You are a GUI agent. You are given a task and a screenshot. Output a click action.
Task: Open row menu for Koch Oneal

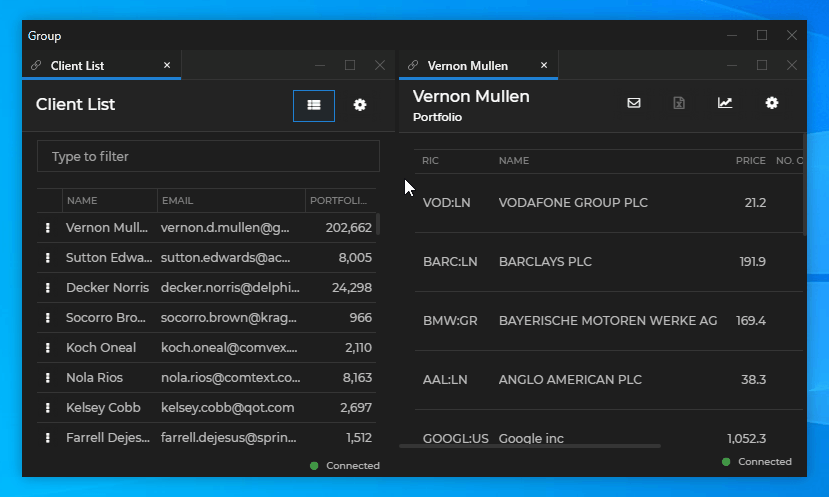click(48, 348)
